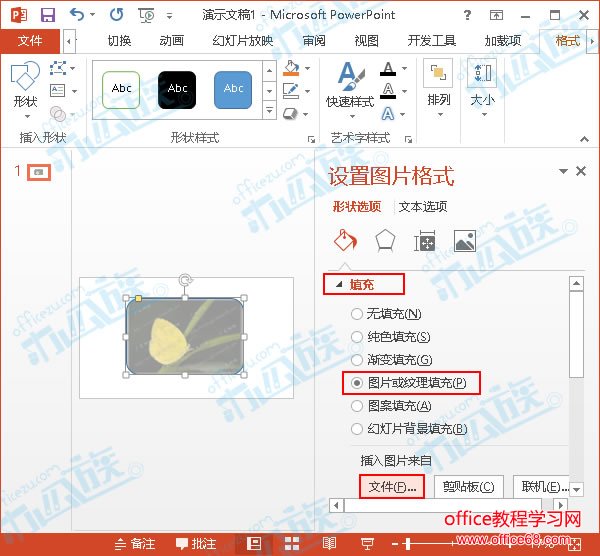Open the 形状 shapes gallery
Screen dimensions: 600x556
25,90
